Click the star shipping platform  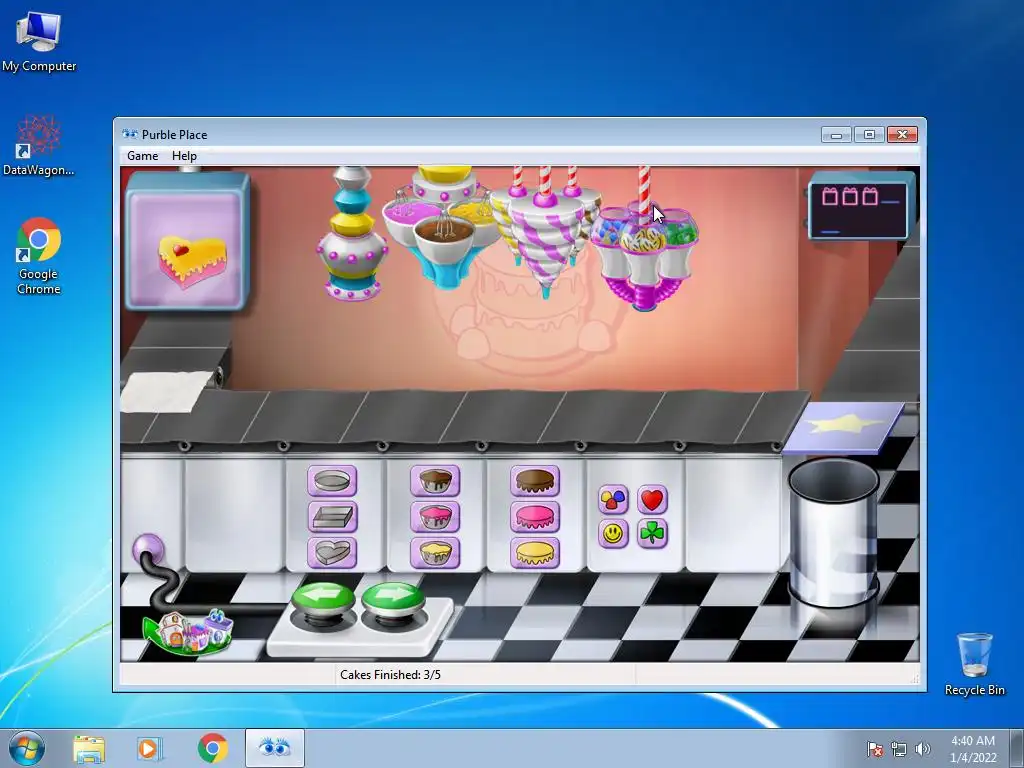(843, 426)
